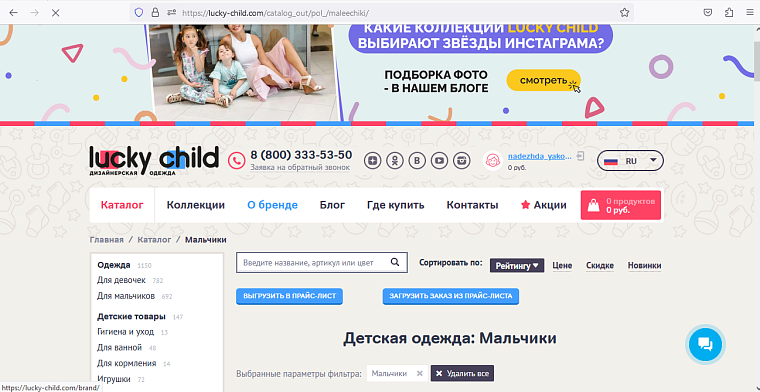Go back using the browser back arrow
Viewport: 760px width, 392px height.
coord(14,13)
